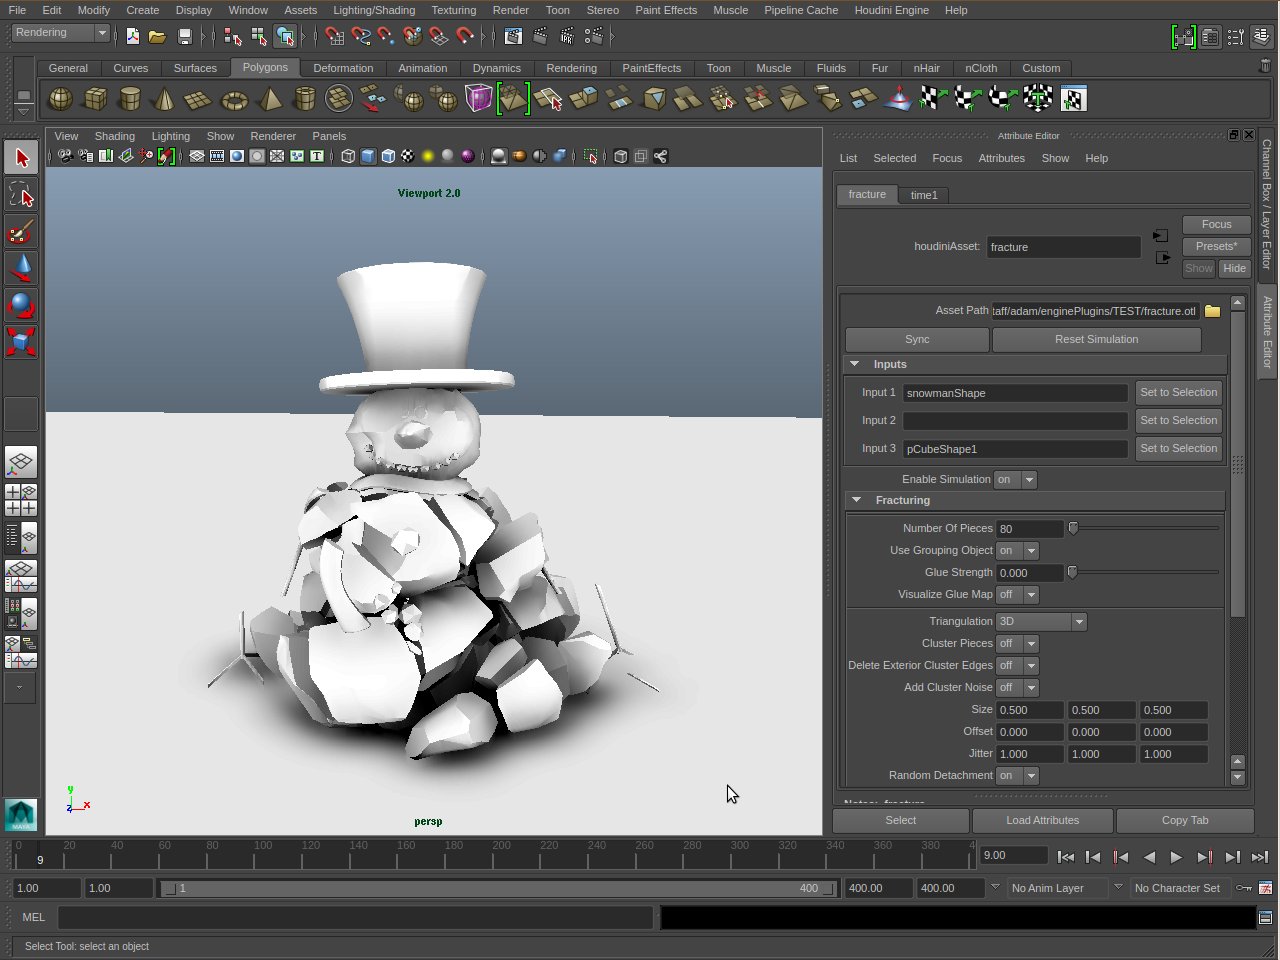Toggle use all lights in viewport
Image resolution: width=1280 pixels, height=960 pixels.
[428, 156]
